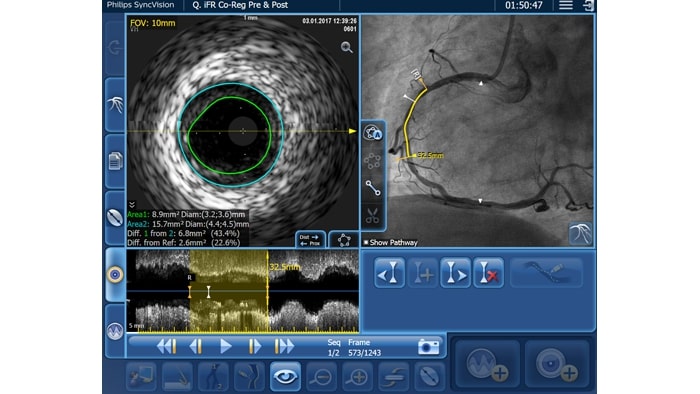The height and width of the screenshot is (394, 700).
Task: Click the Diff. from Ref measurement row
Action: [x=183, y=243]
